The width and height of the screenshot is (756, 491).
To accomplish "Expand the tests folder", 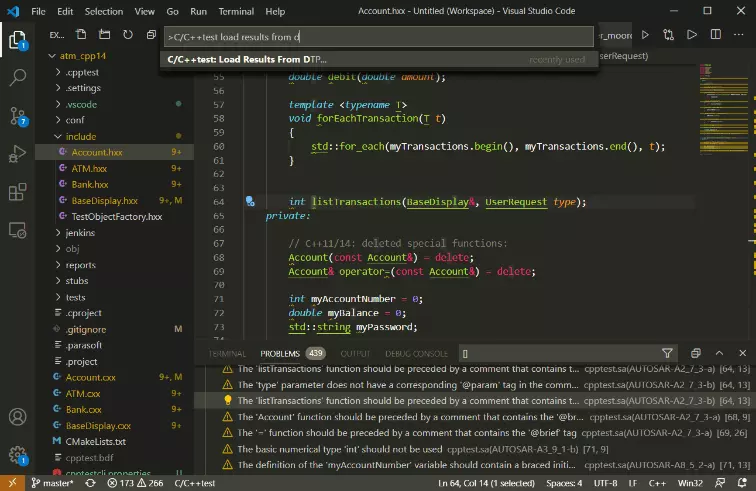I will pos(75,298).
